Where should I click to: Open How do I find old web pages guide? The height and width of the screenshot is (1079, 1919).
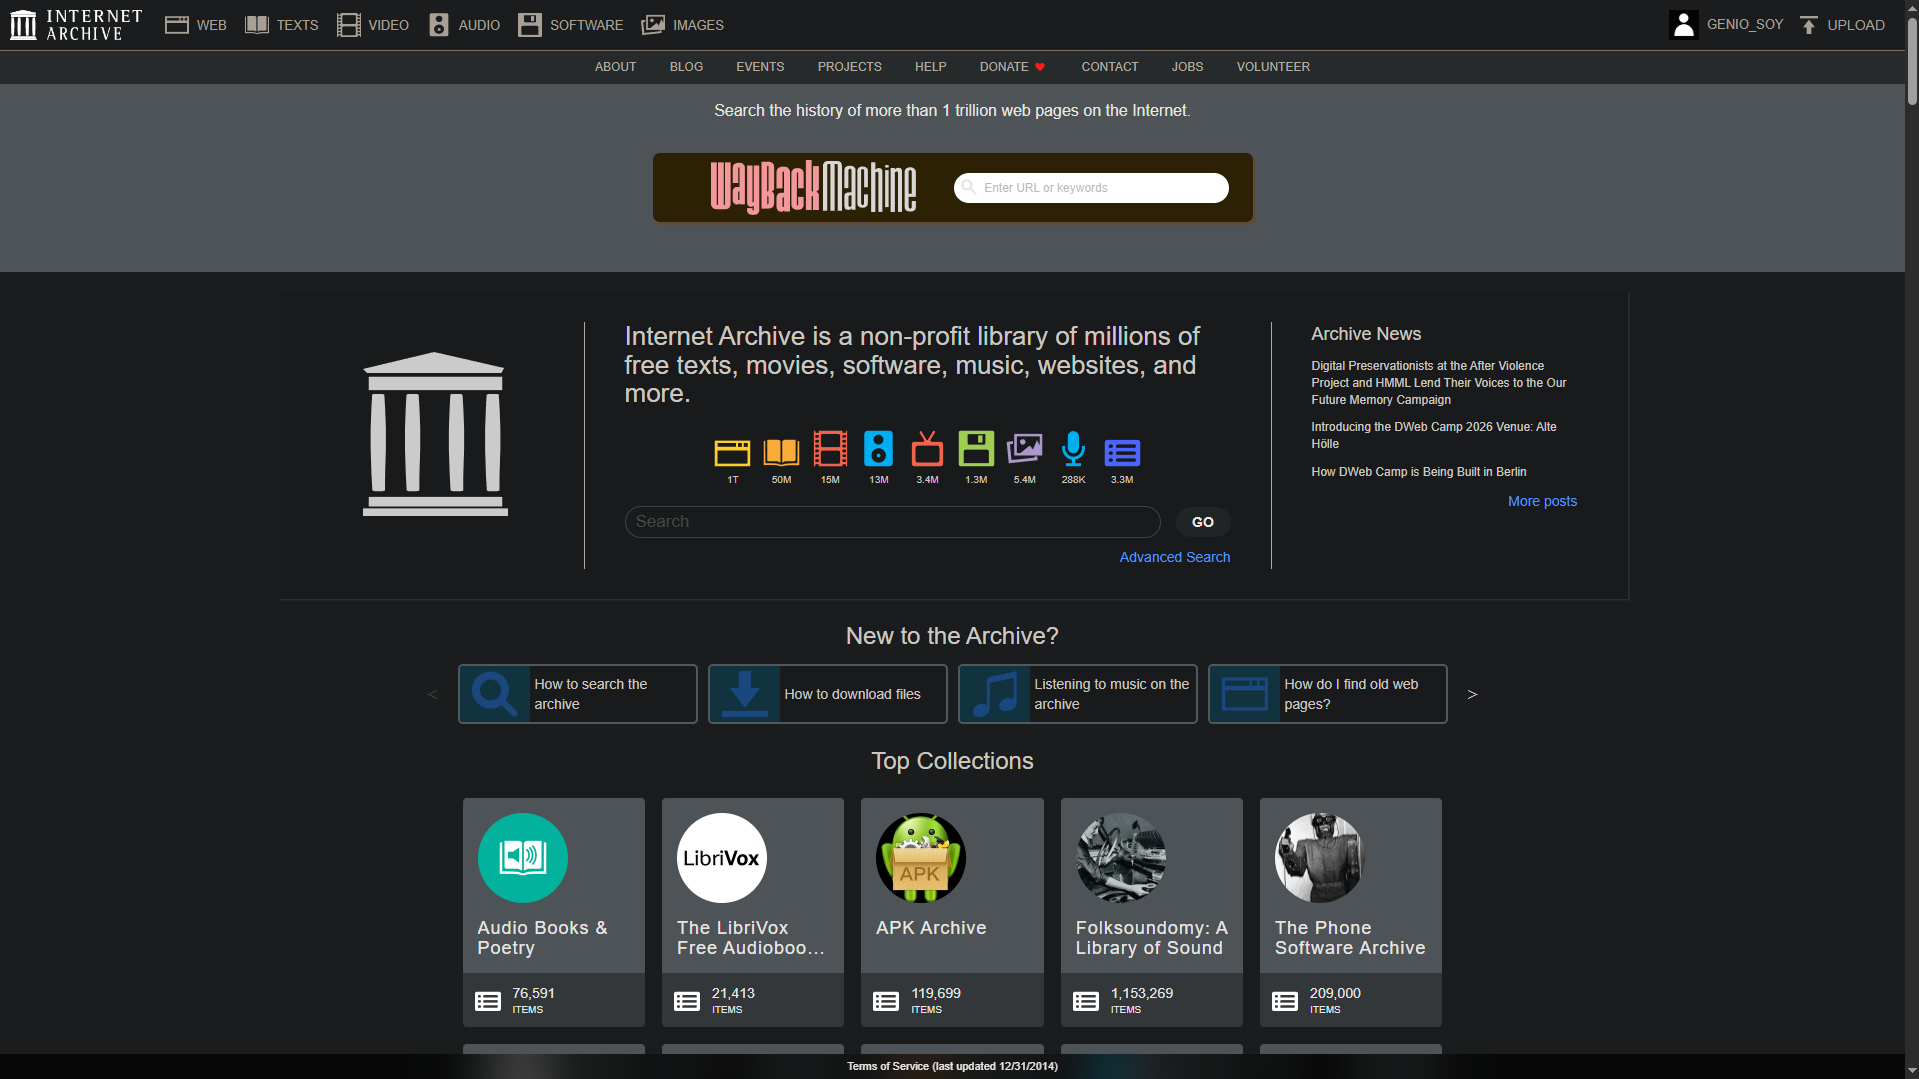point(1327,694)
